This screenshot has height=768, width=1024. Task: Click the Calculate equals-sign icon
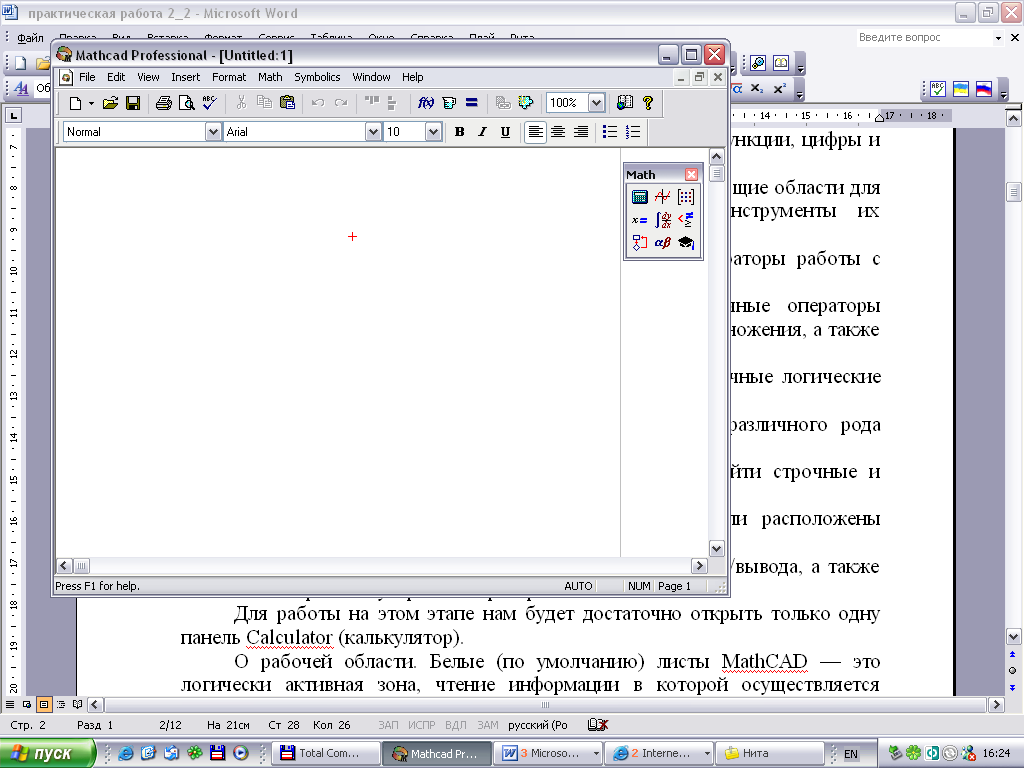[472, 103]
